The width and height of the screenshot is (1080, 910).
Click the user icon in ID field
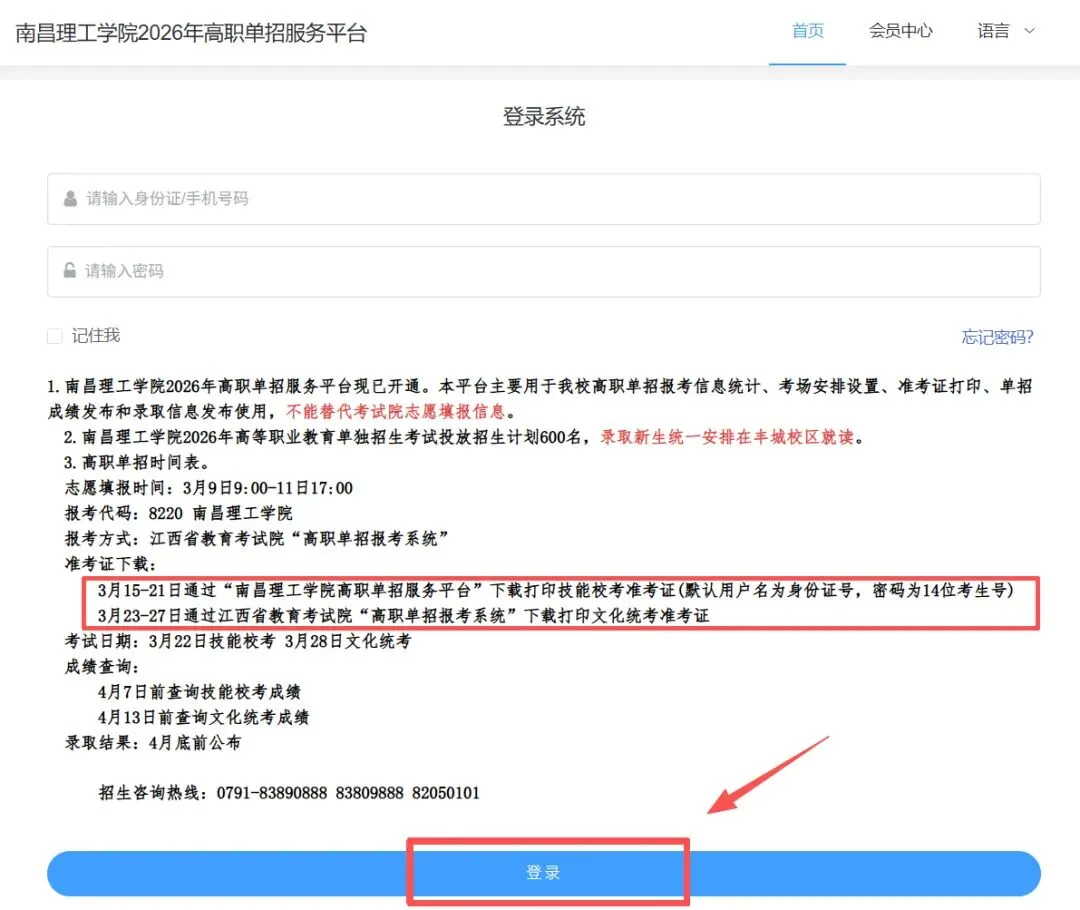(x=70, y=199)
